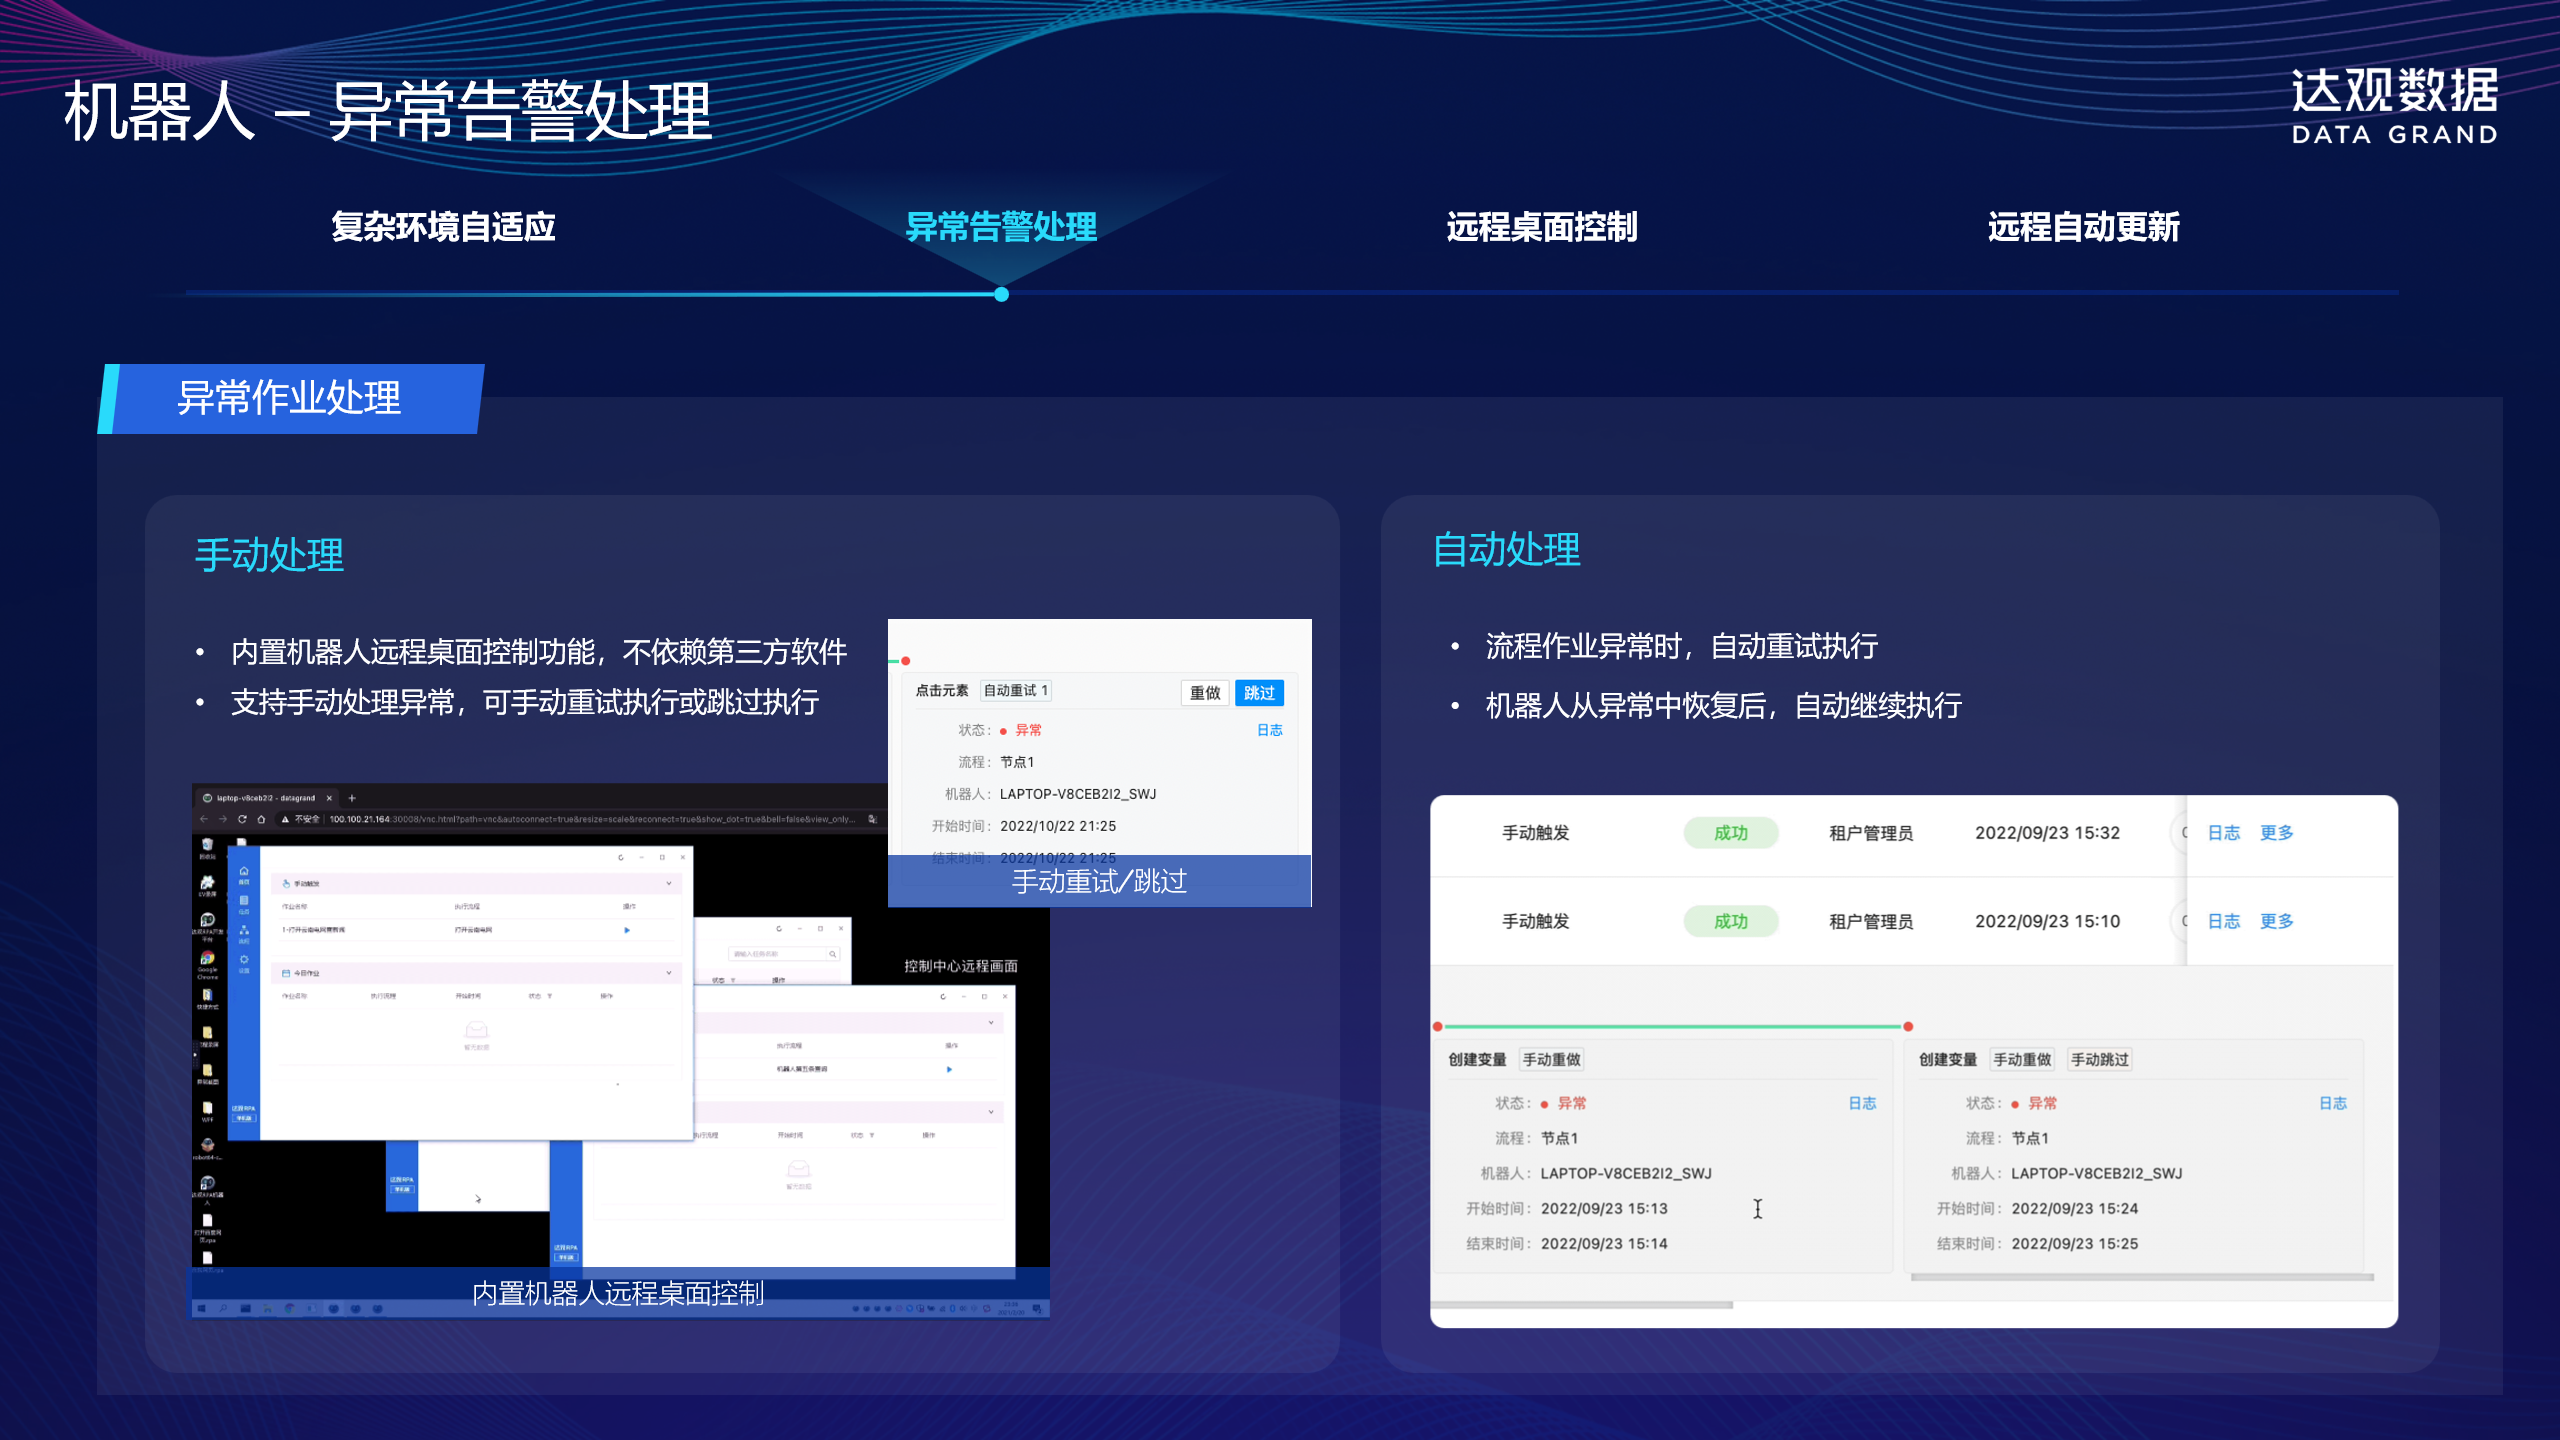Image resolution: width=2560 pixels, height=1440 pixels.
Task: Click the horizontal scrollbar under job cards
Action: click(x=1582, y=1305)
